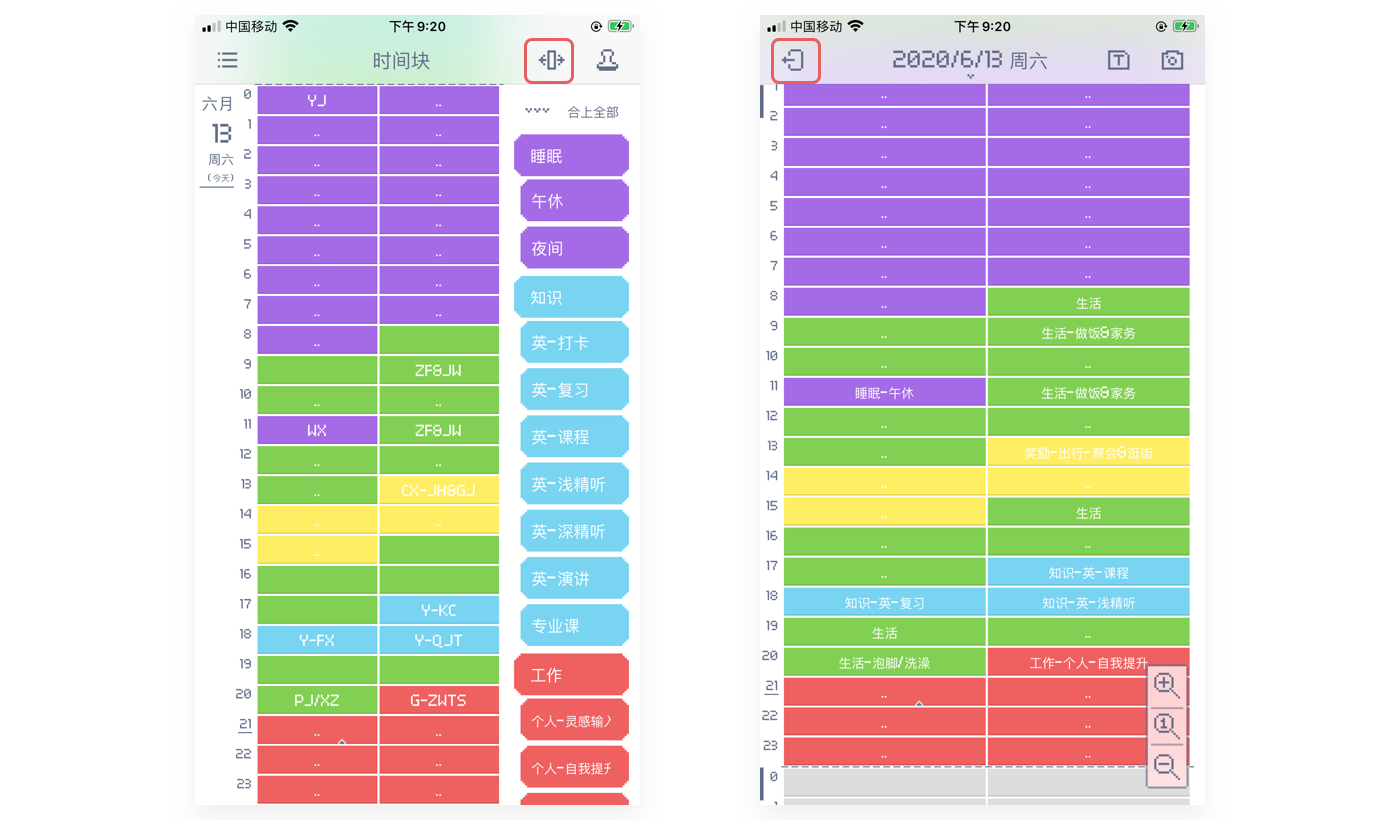
Task: Tap the Y-FX block at 18:00
Action: 317,640
